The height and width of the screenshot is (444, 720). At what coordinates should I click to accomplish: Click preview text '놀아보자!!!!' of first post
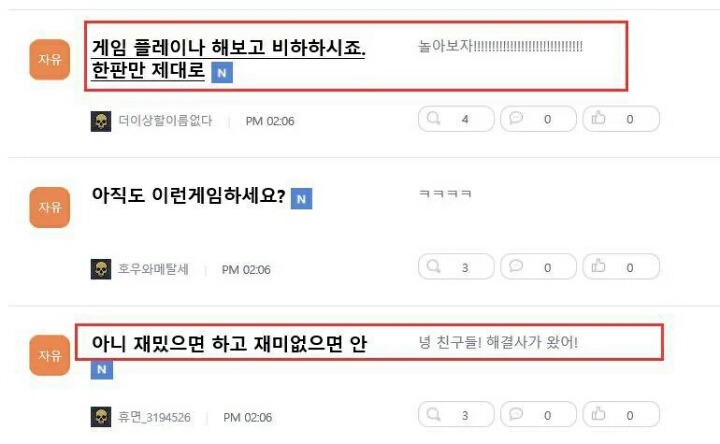[501, 46]
